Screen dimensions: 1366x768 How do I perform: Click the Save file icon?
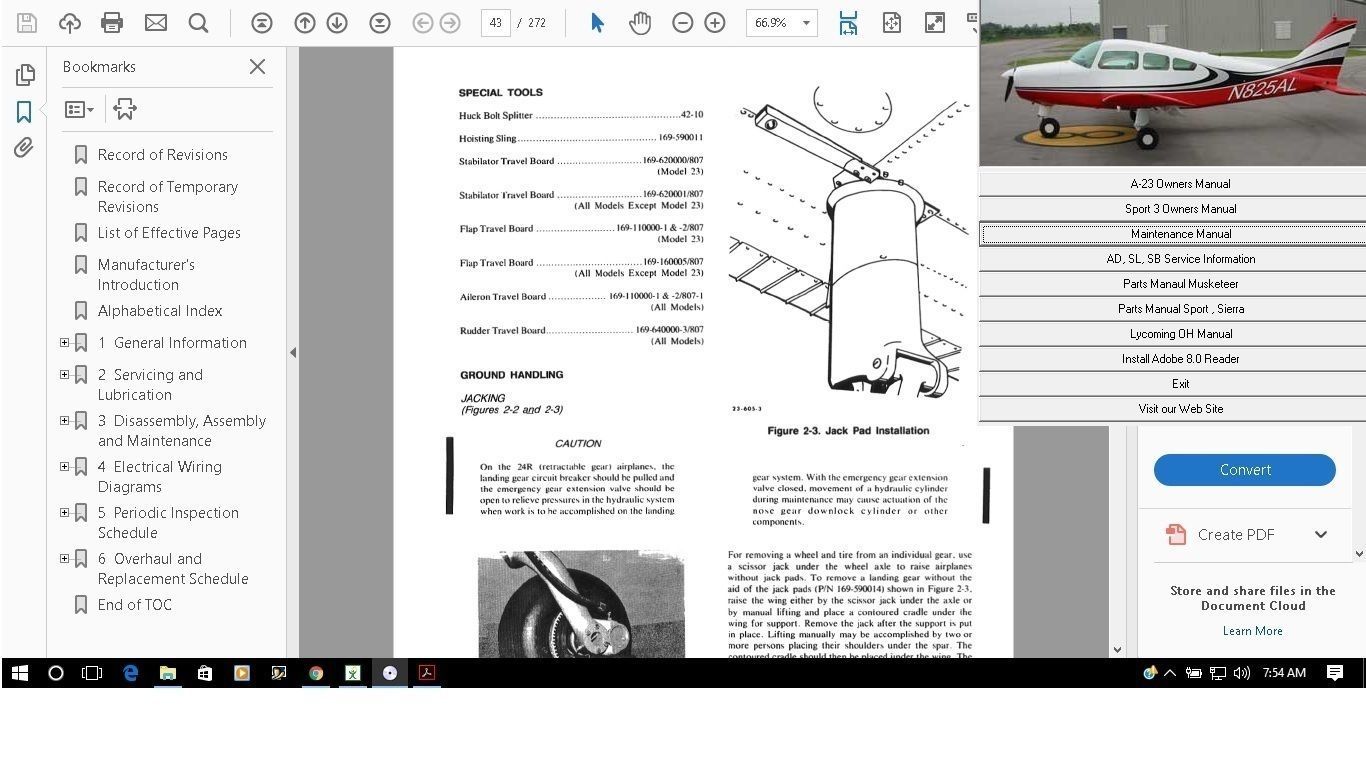pyautogui.click(x=27, y=22)
